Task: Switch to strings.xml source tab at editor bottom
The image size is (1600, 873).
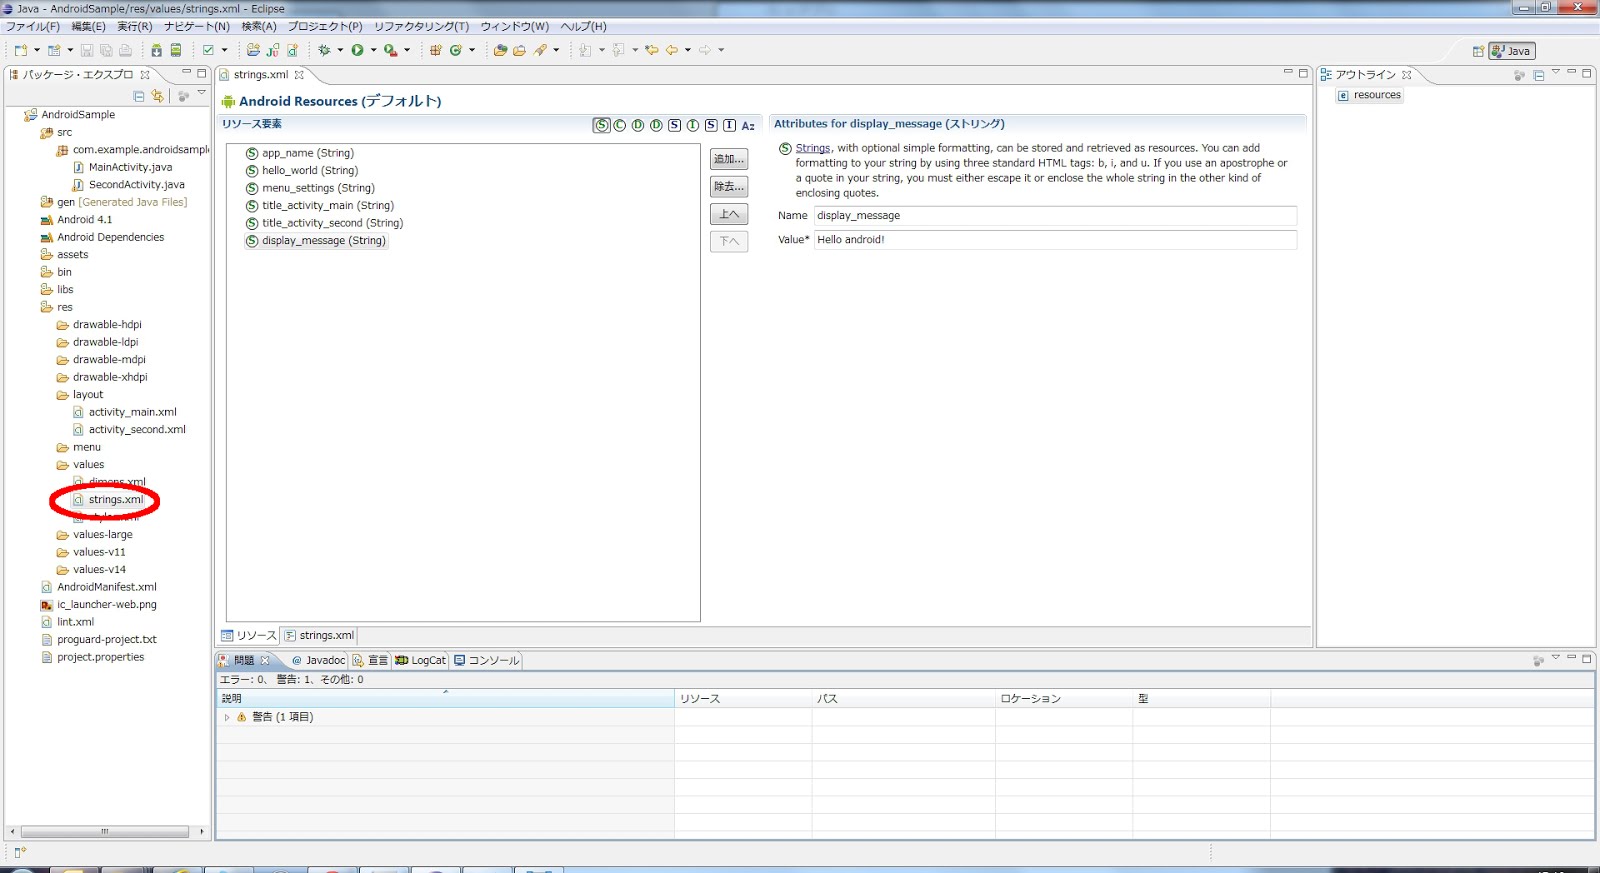Action: click(x=319, y=635)
